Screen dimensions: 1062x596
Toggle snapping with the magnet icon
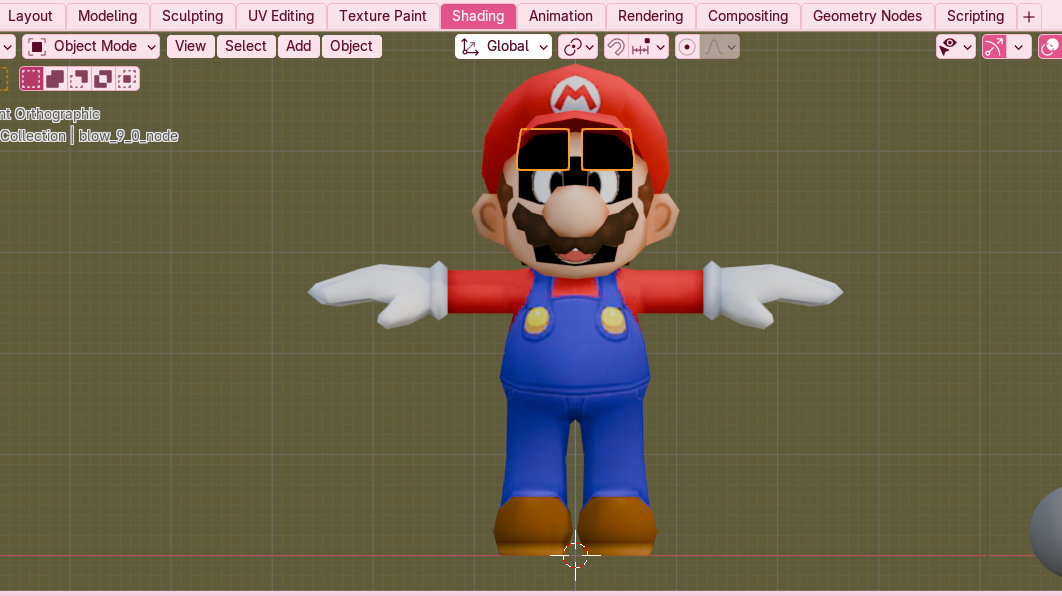(x=616, y=47)
